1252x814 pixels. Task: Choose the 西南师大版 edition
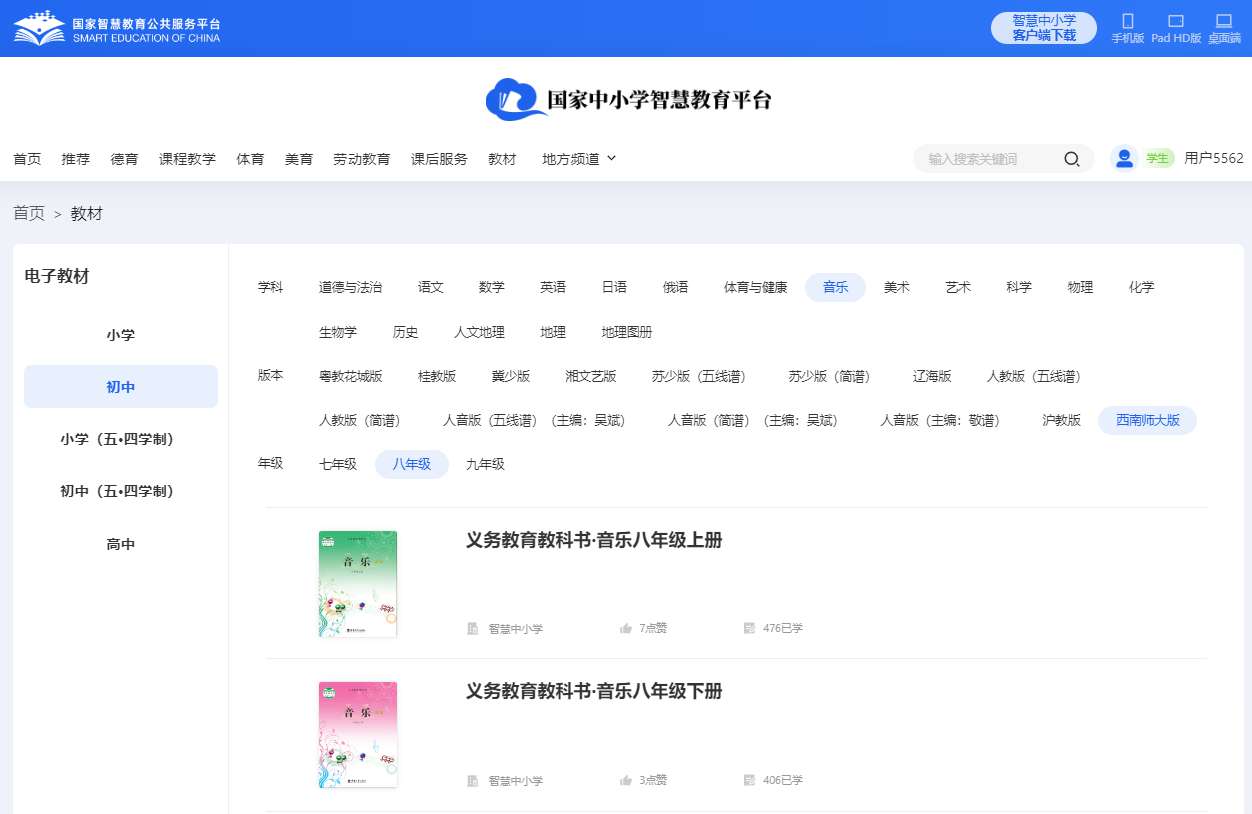[1148, 420]
